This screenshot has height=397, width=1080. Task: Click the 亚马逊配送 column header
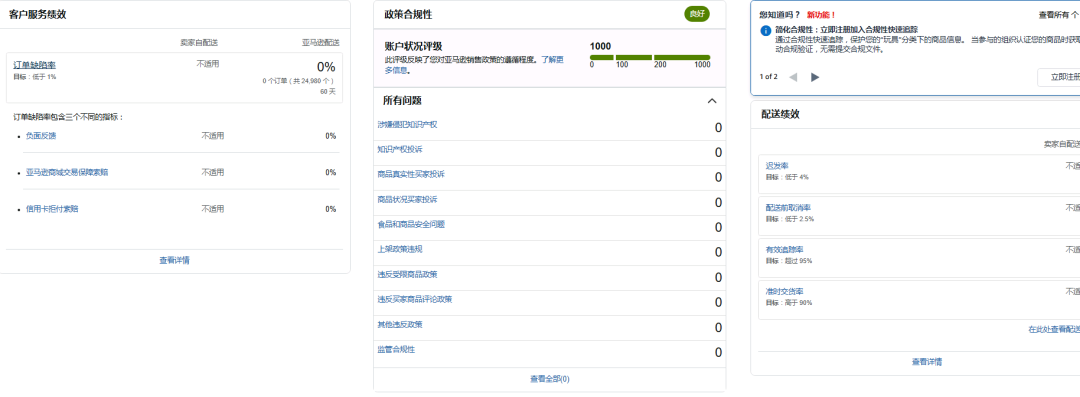(320, 43)
